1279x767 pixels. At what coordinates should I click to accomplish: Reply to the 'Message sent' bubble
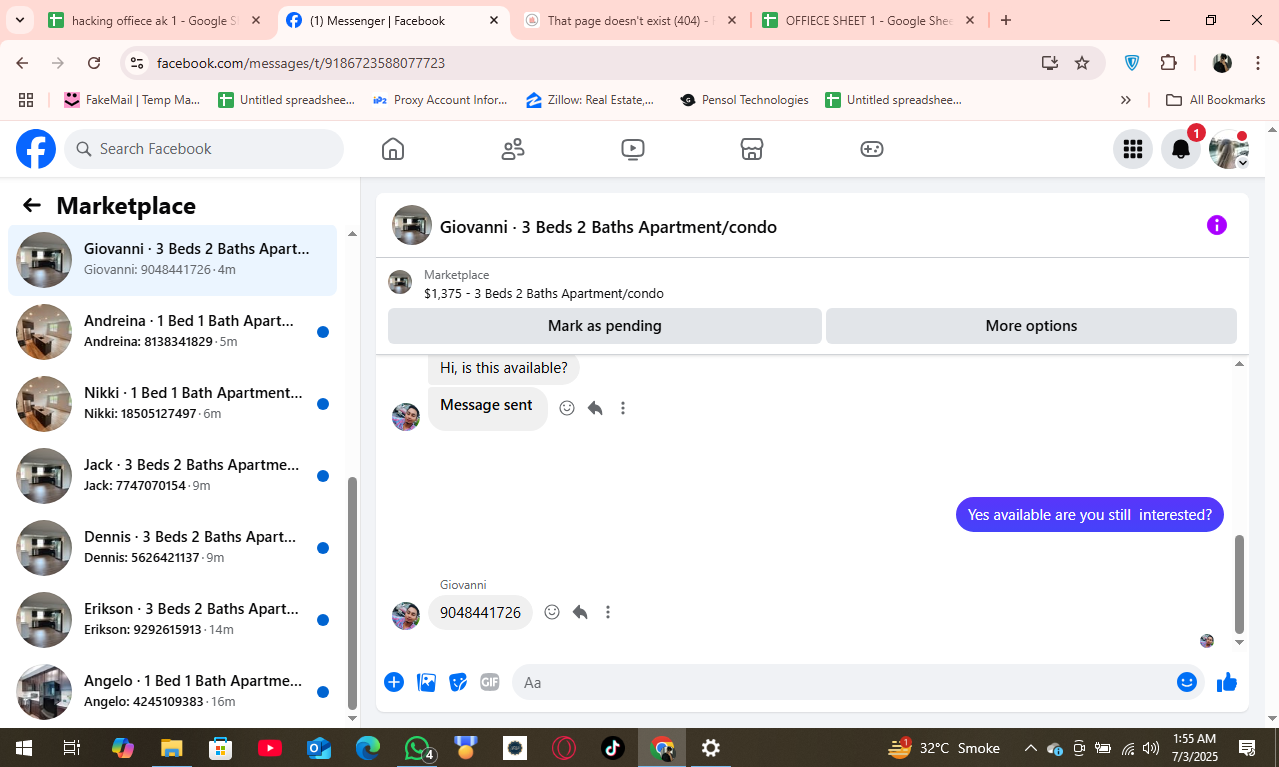coord(595,408)
